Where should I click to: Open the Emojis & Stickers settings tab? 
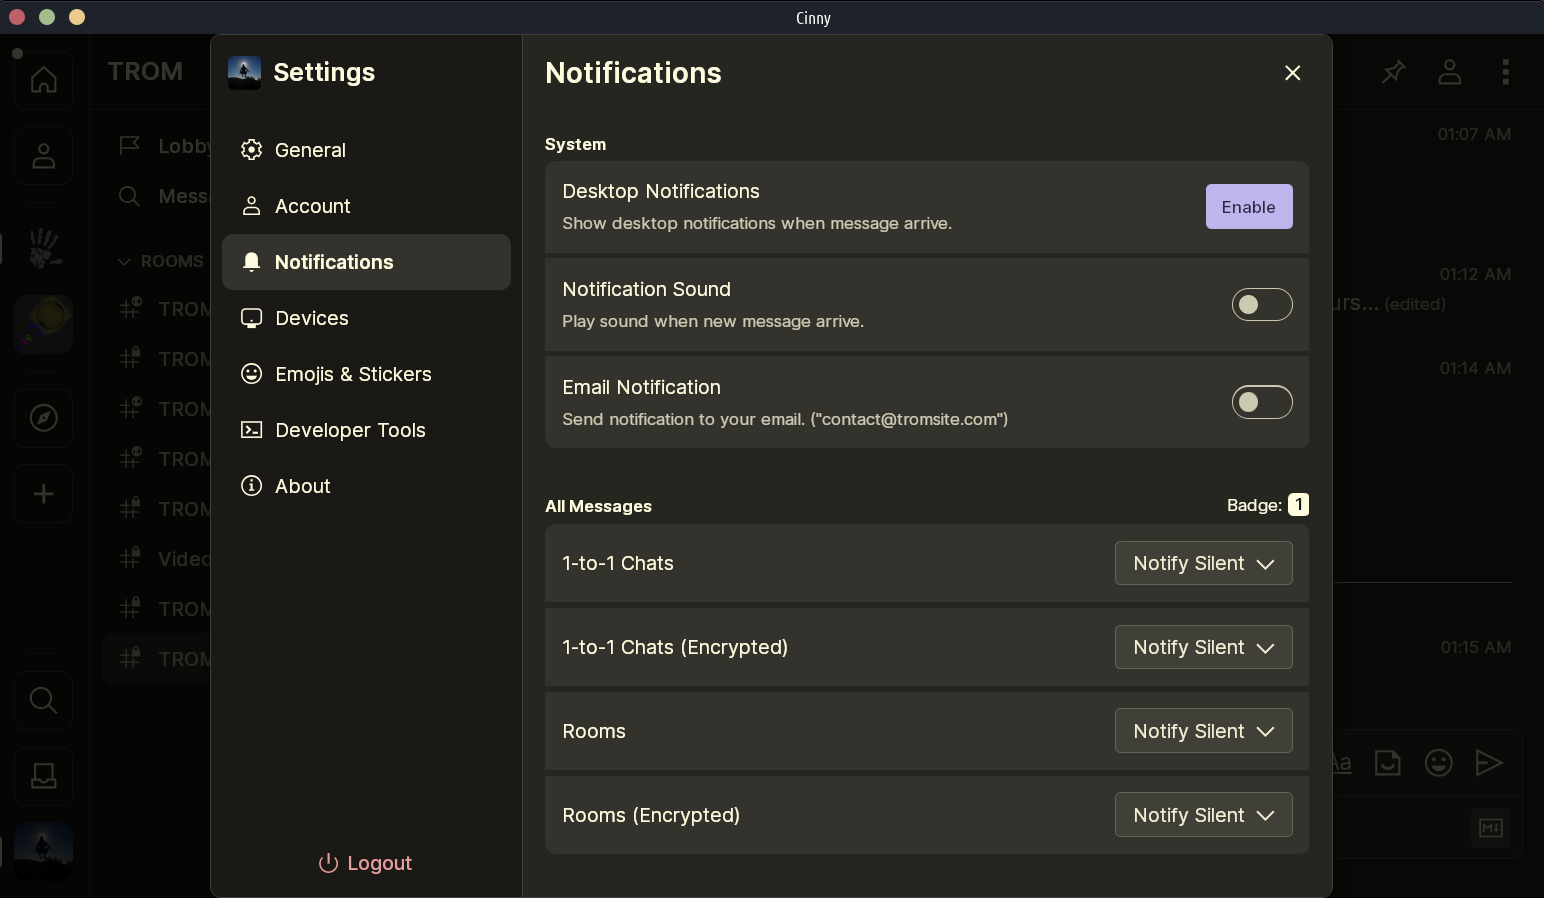tap(352, 374)
